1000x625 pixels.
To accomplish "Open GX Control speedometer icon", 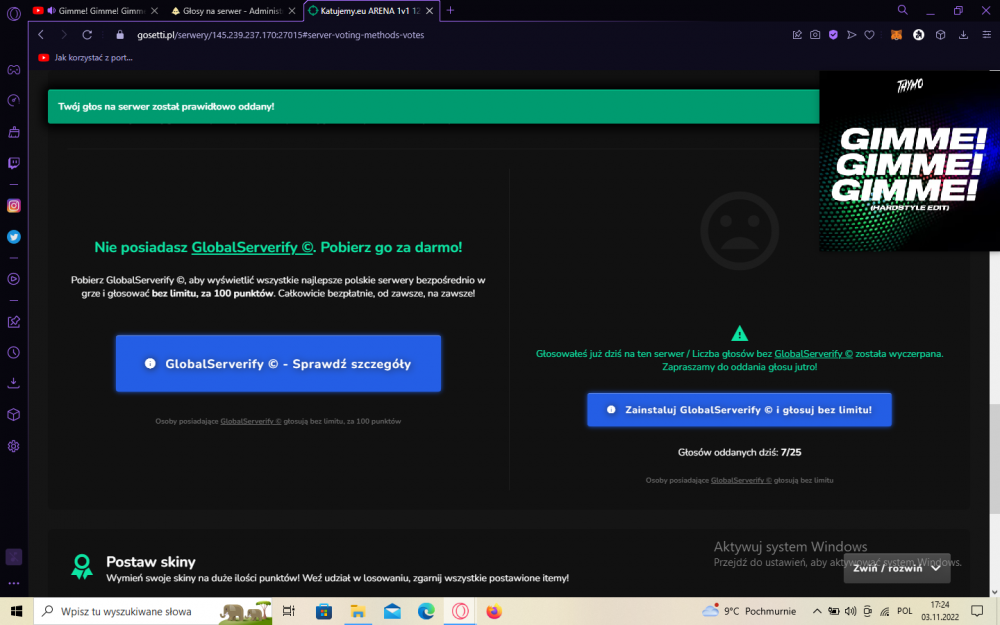I will tap(13, 101).
